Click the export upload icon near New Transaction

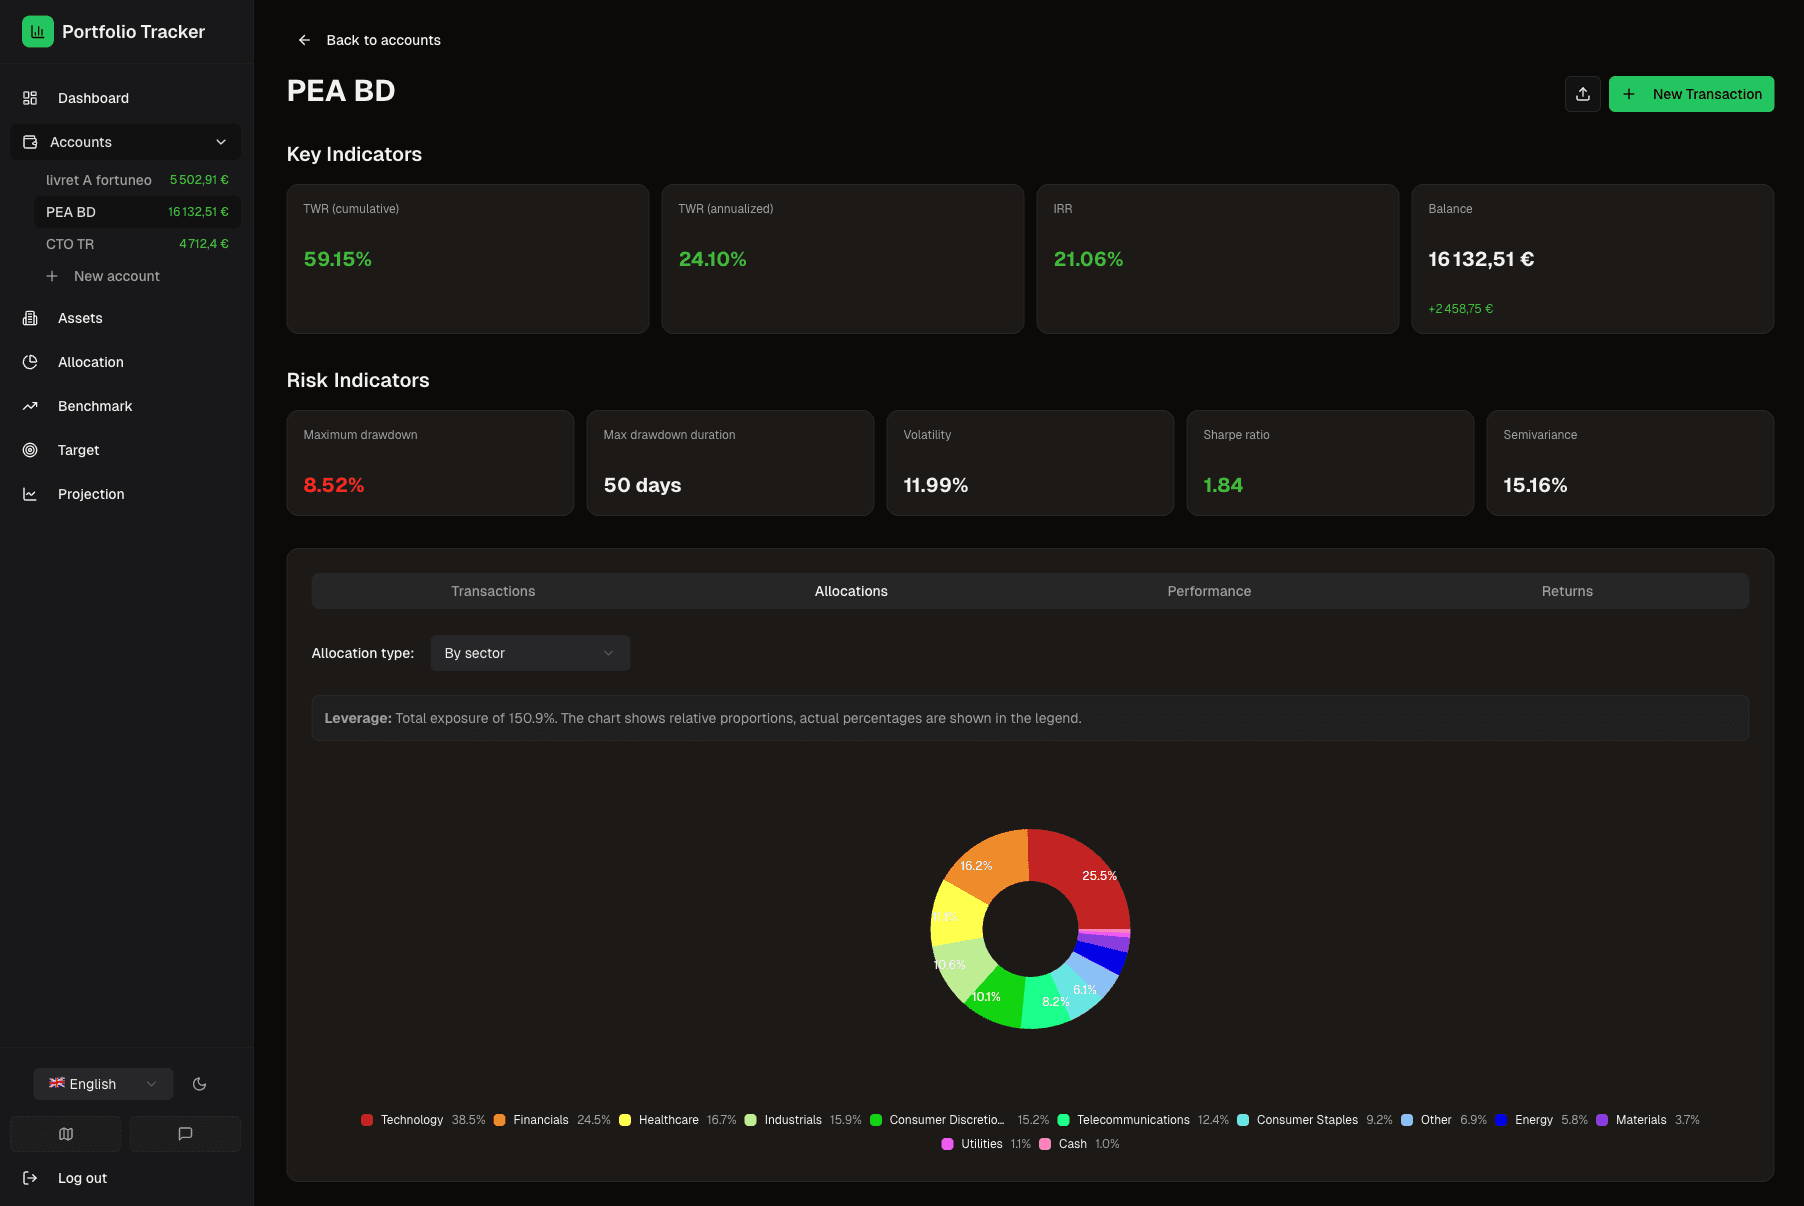pos(1583,93)
